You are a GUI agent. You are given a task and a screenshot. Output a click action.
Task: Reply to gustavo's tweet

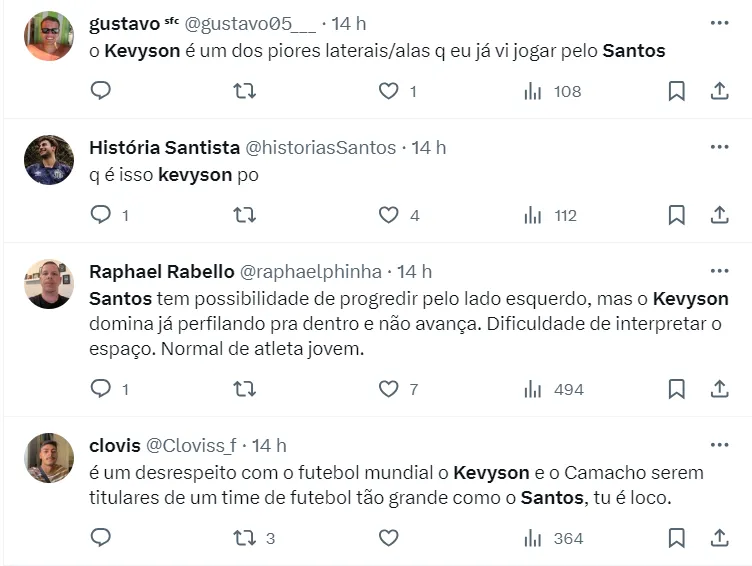100,91
